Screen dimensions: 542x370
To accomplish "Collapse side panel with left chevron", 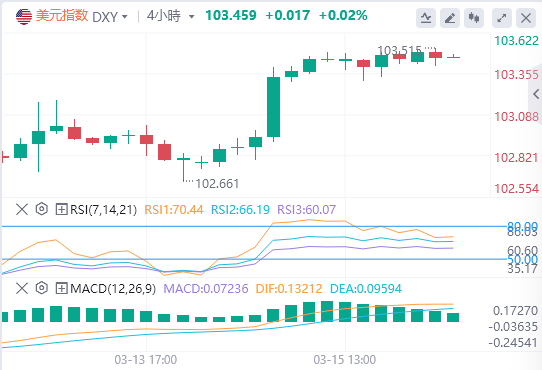I will pos(536,94).
